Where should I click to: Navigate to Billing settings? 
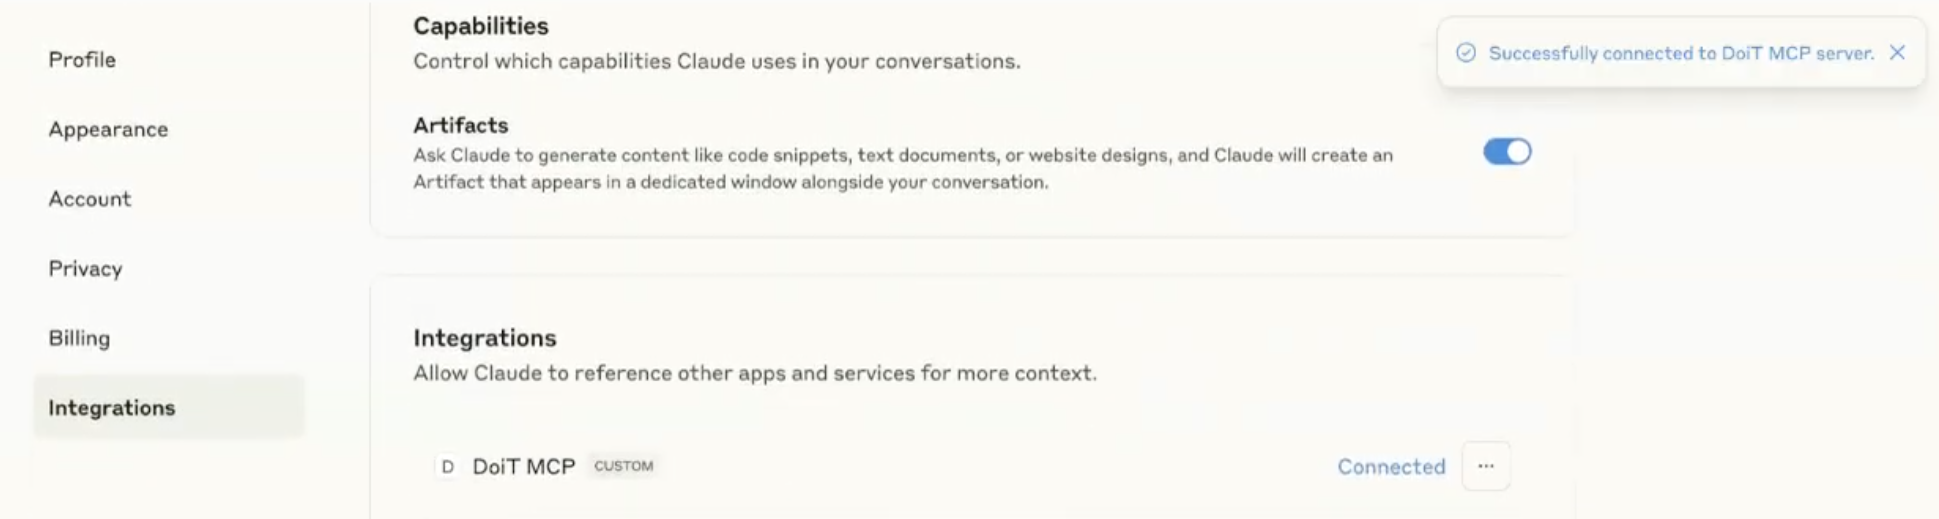79,338
